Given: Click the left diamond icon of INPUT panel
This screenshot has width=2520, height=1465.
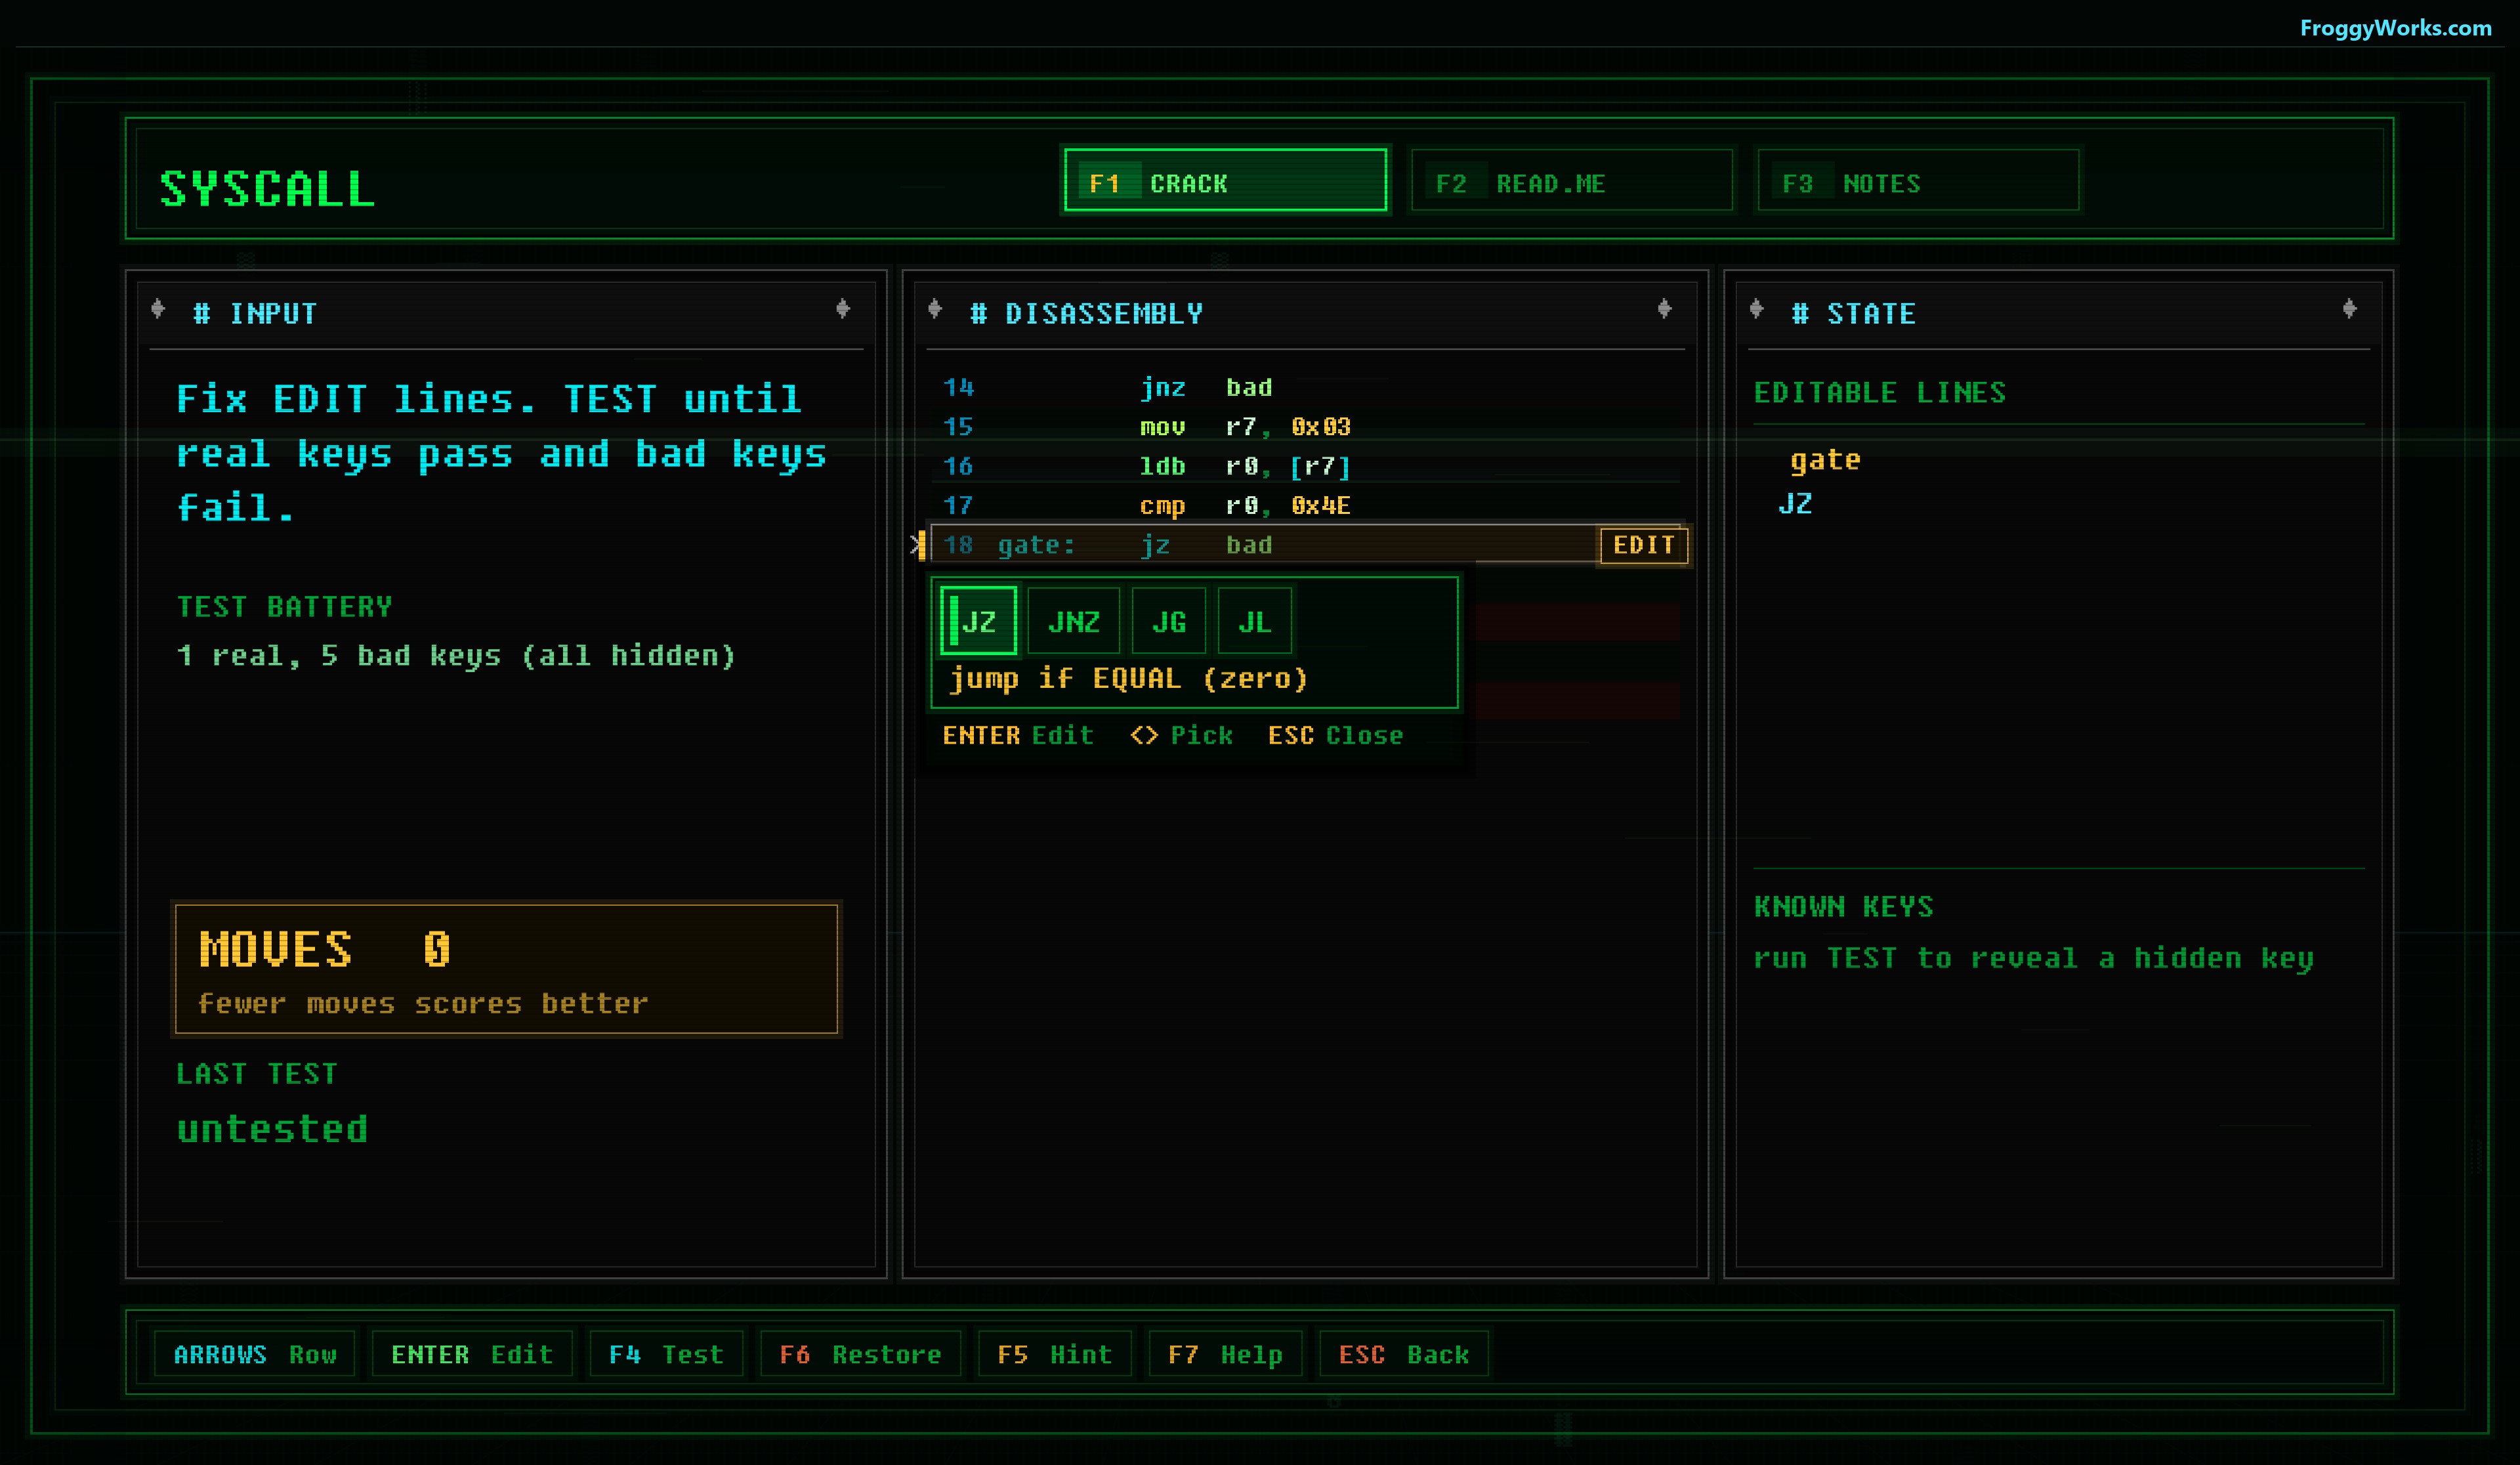Looking at the screenshot, I should [158, 309].
